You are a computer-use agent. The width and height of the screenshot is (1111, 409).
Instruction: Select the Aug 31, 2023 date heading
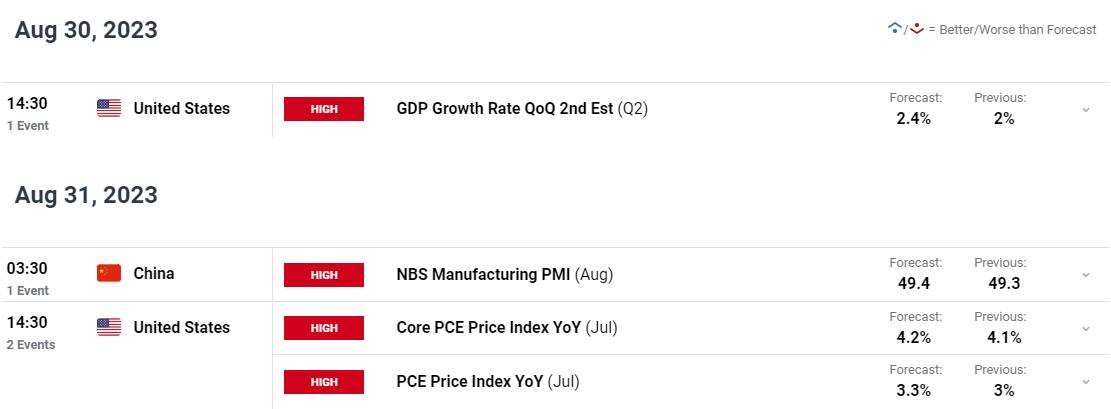point(86,195)
